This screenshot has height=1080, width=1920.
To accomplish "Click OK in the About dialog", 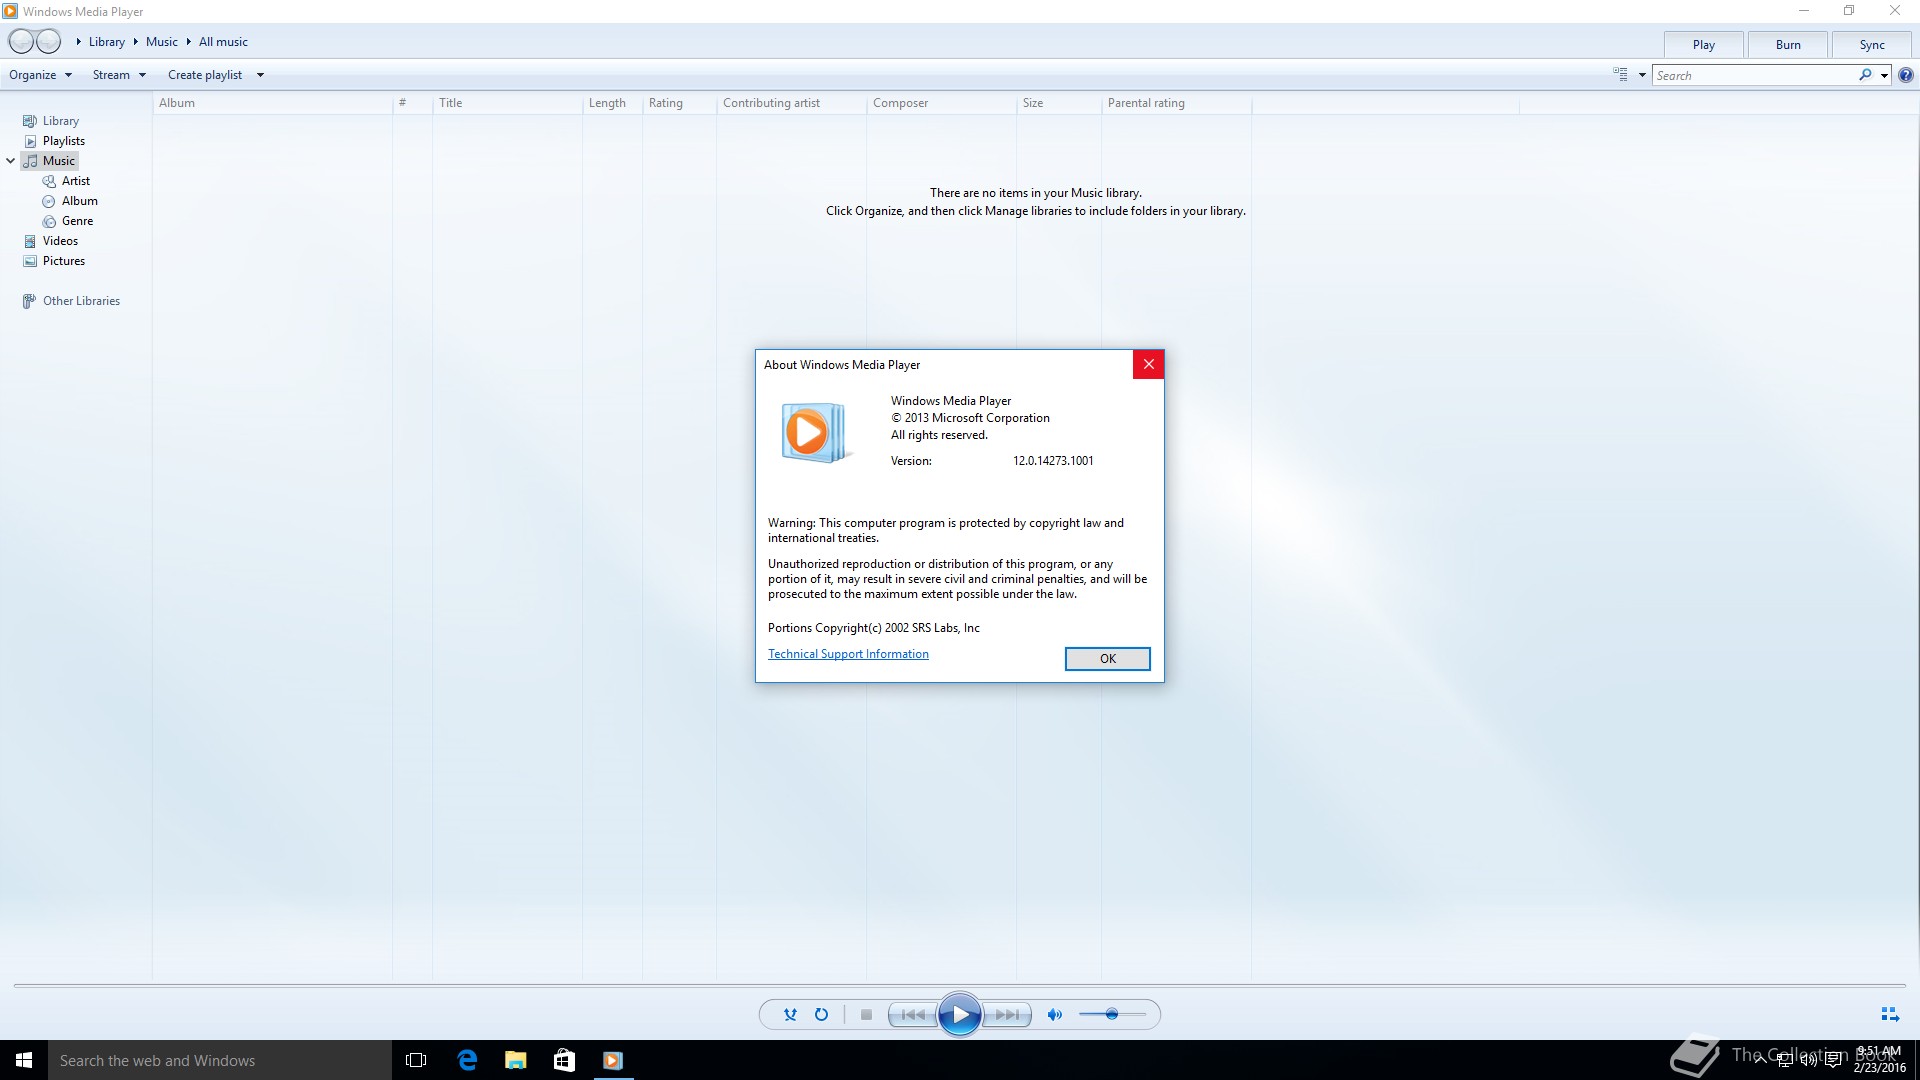I will tap(1107, 658).
